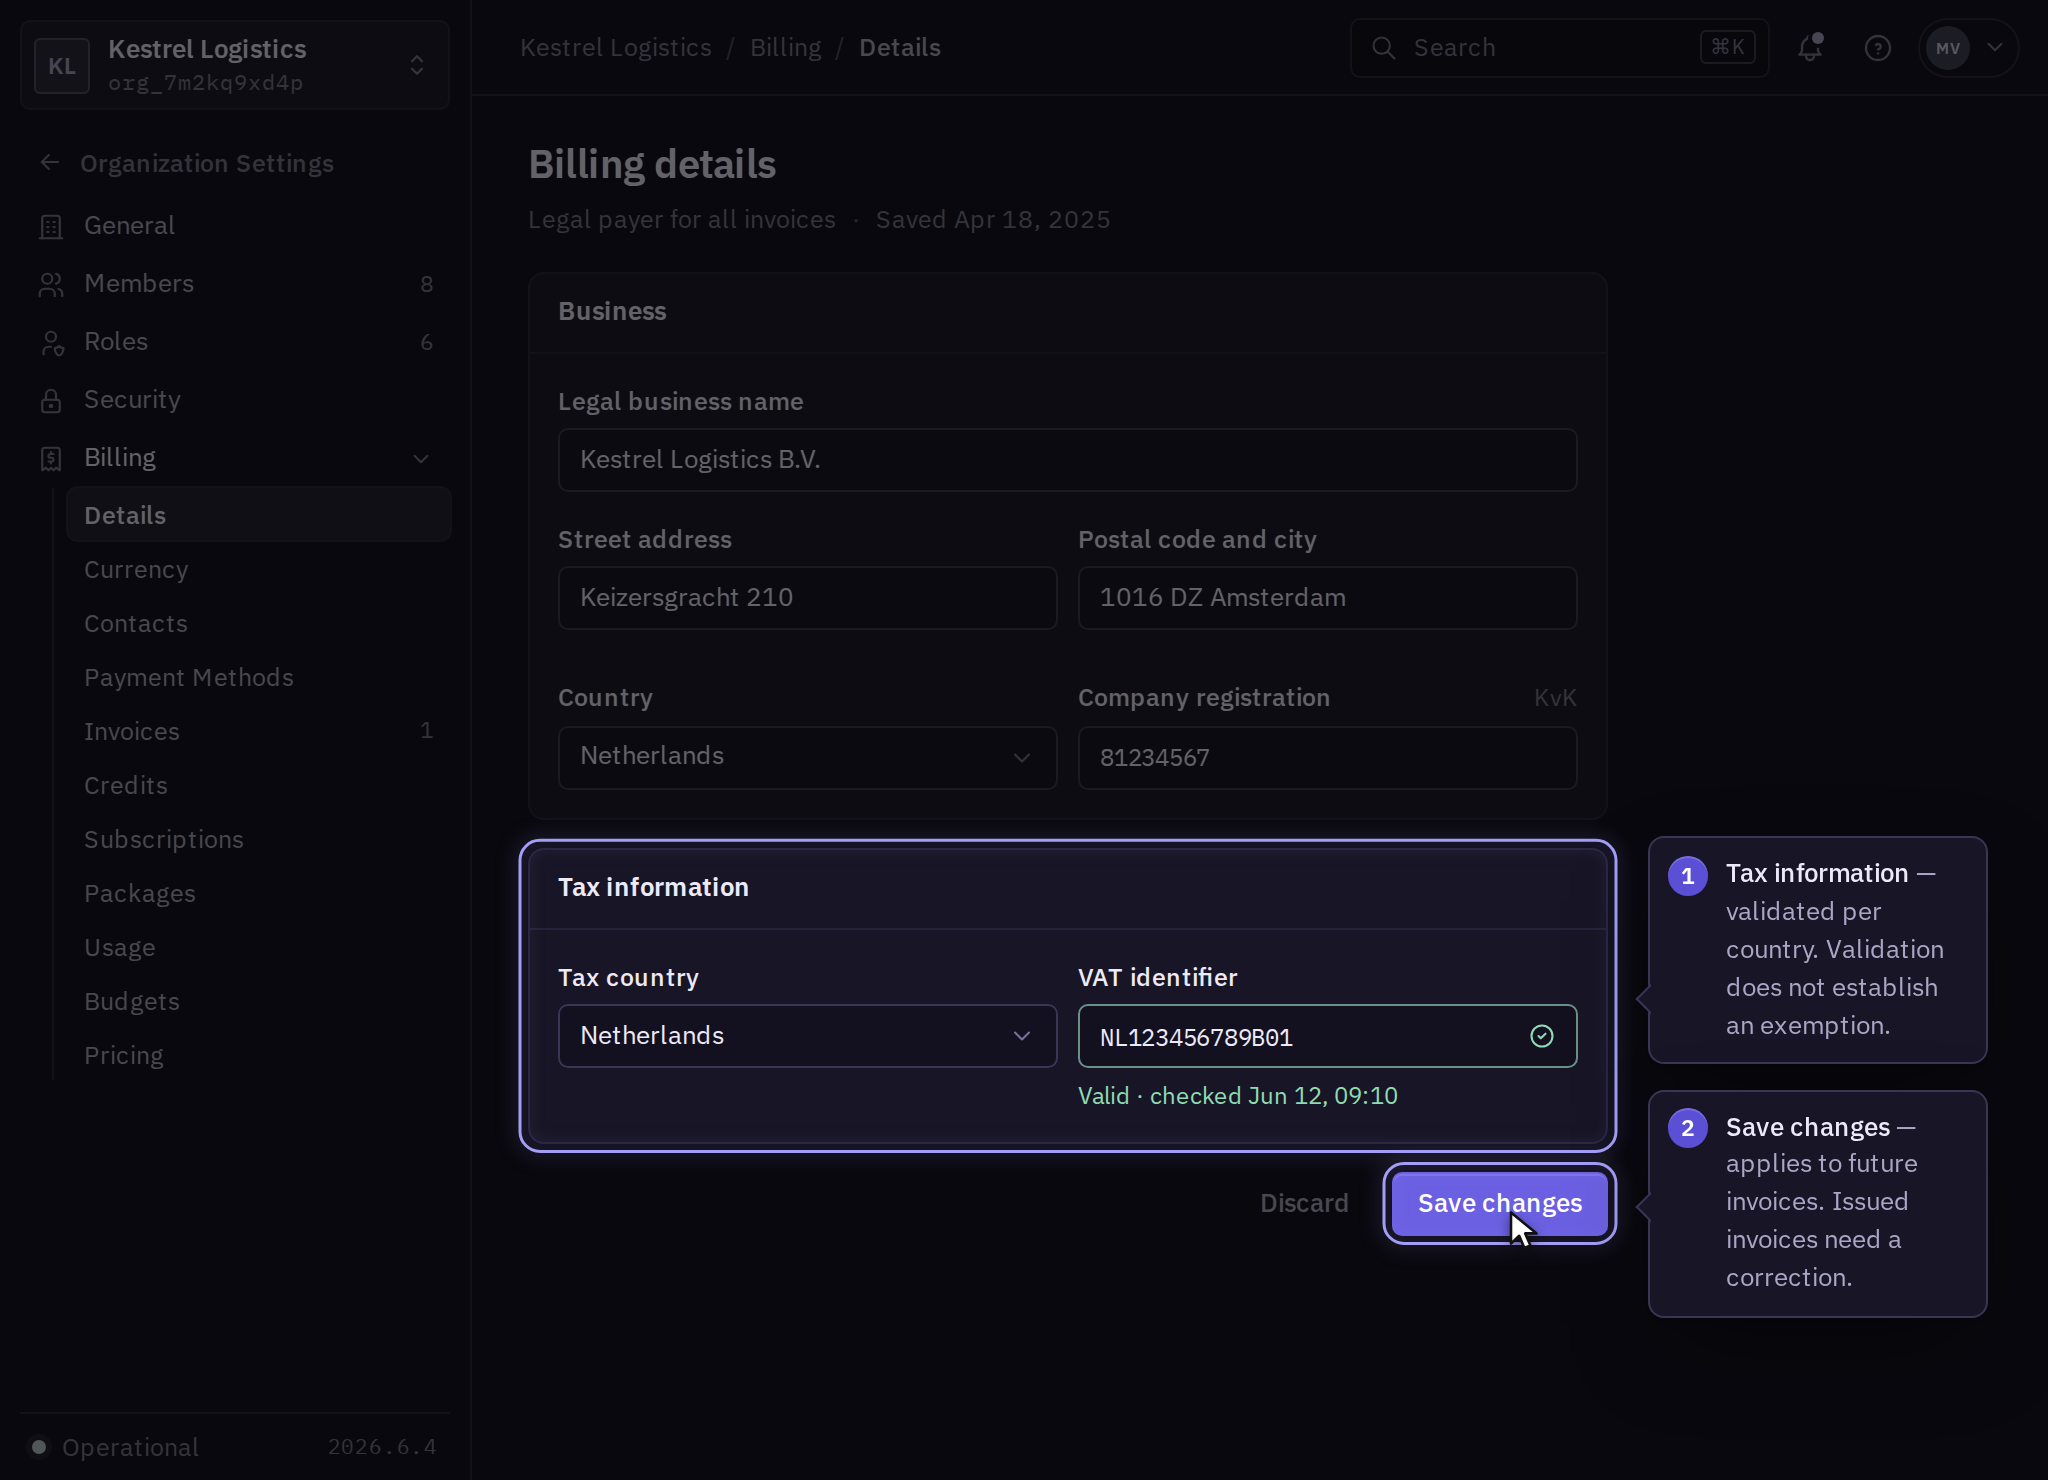Click the Company registration field
The height and width of the screenshot is (1480, 2048).
click(1327, 757)
